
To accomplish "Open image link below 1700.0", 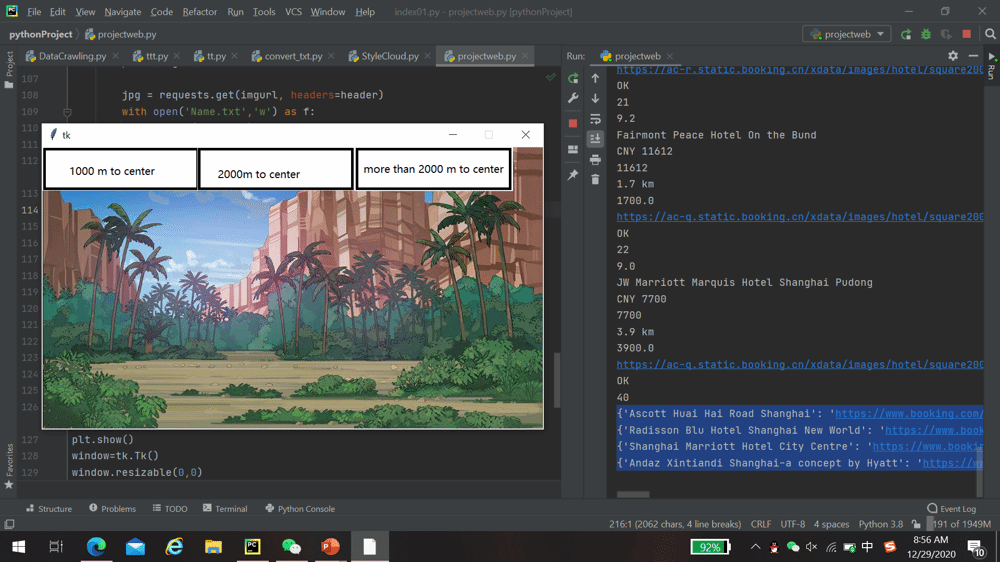I will [800, 217].
